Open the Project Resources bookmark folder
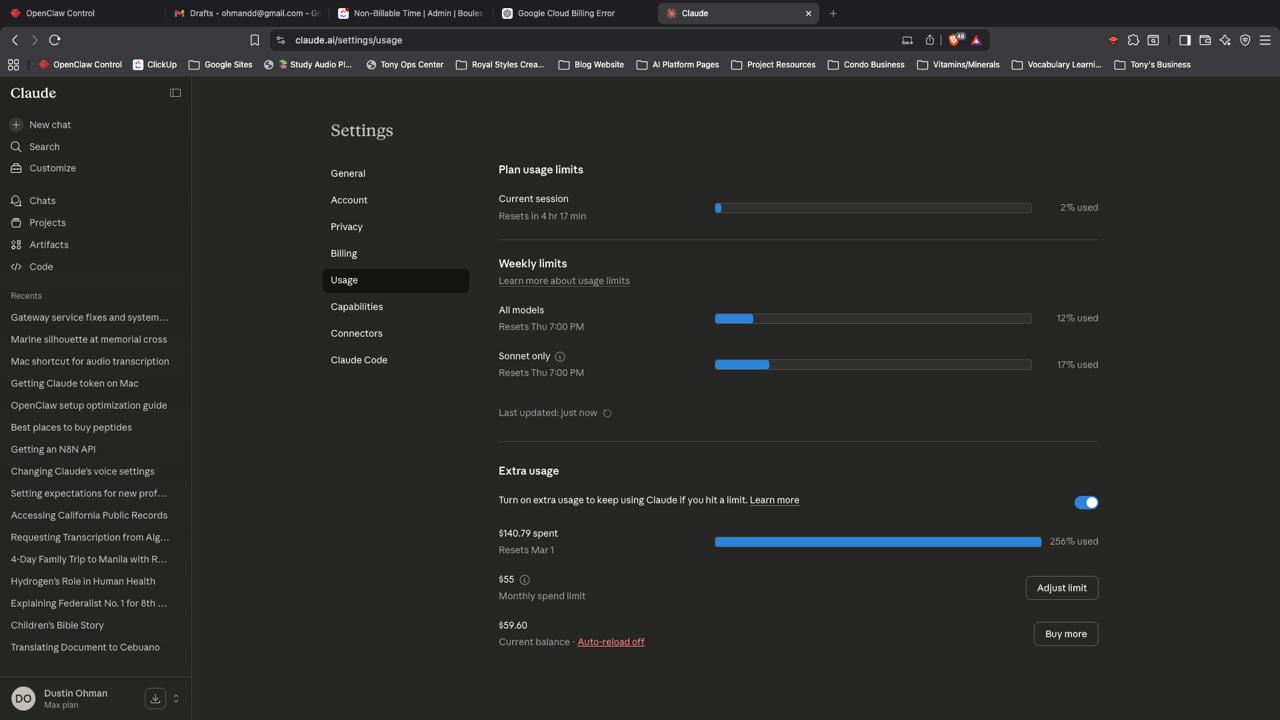Viewport: 1280px width, 720px height. (773, 65)
